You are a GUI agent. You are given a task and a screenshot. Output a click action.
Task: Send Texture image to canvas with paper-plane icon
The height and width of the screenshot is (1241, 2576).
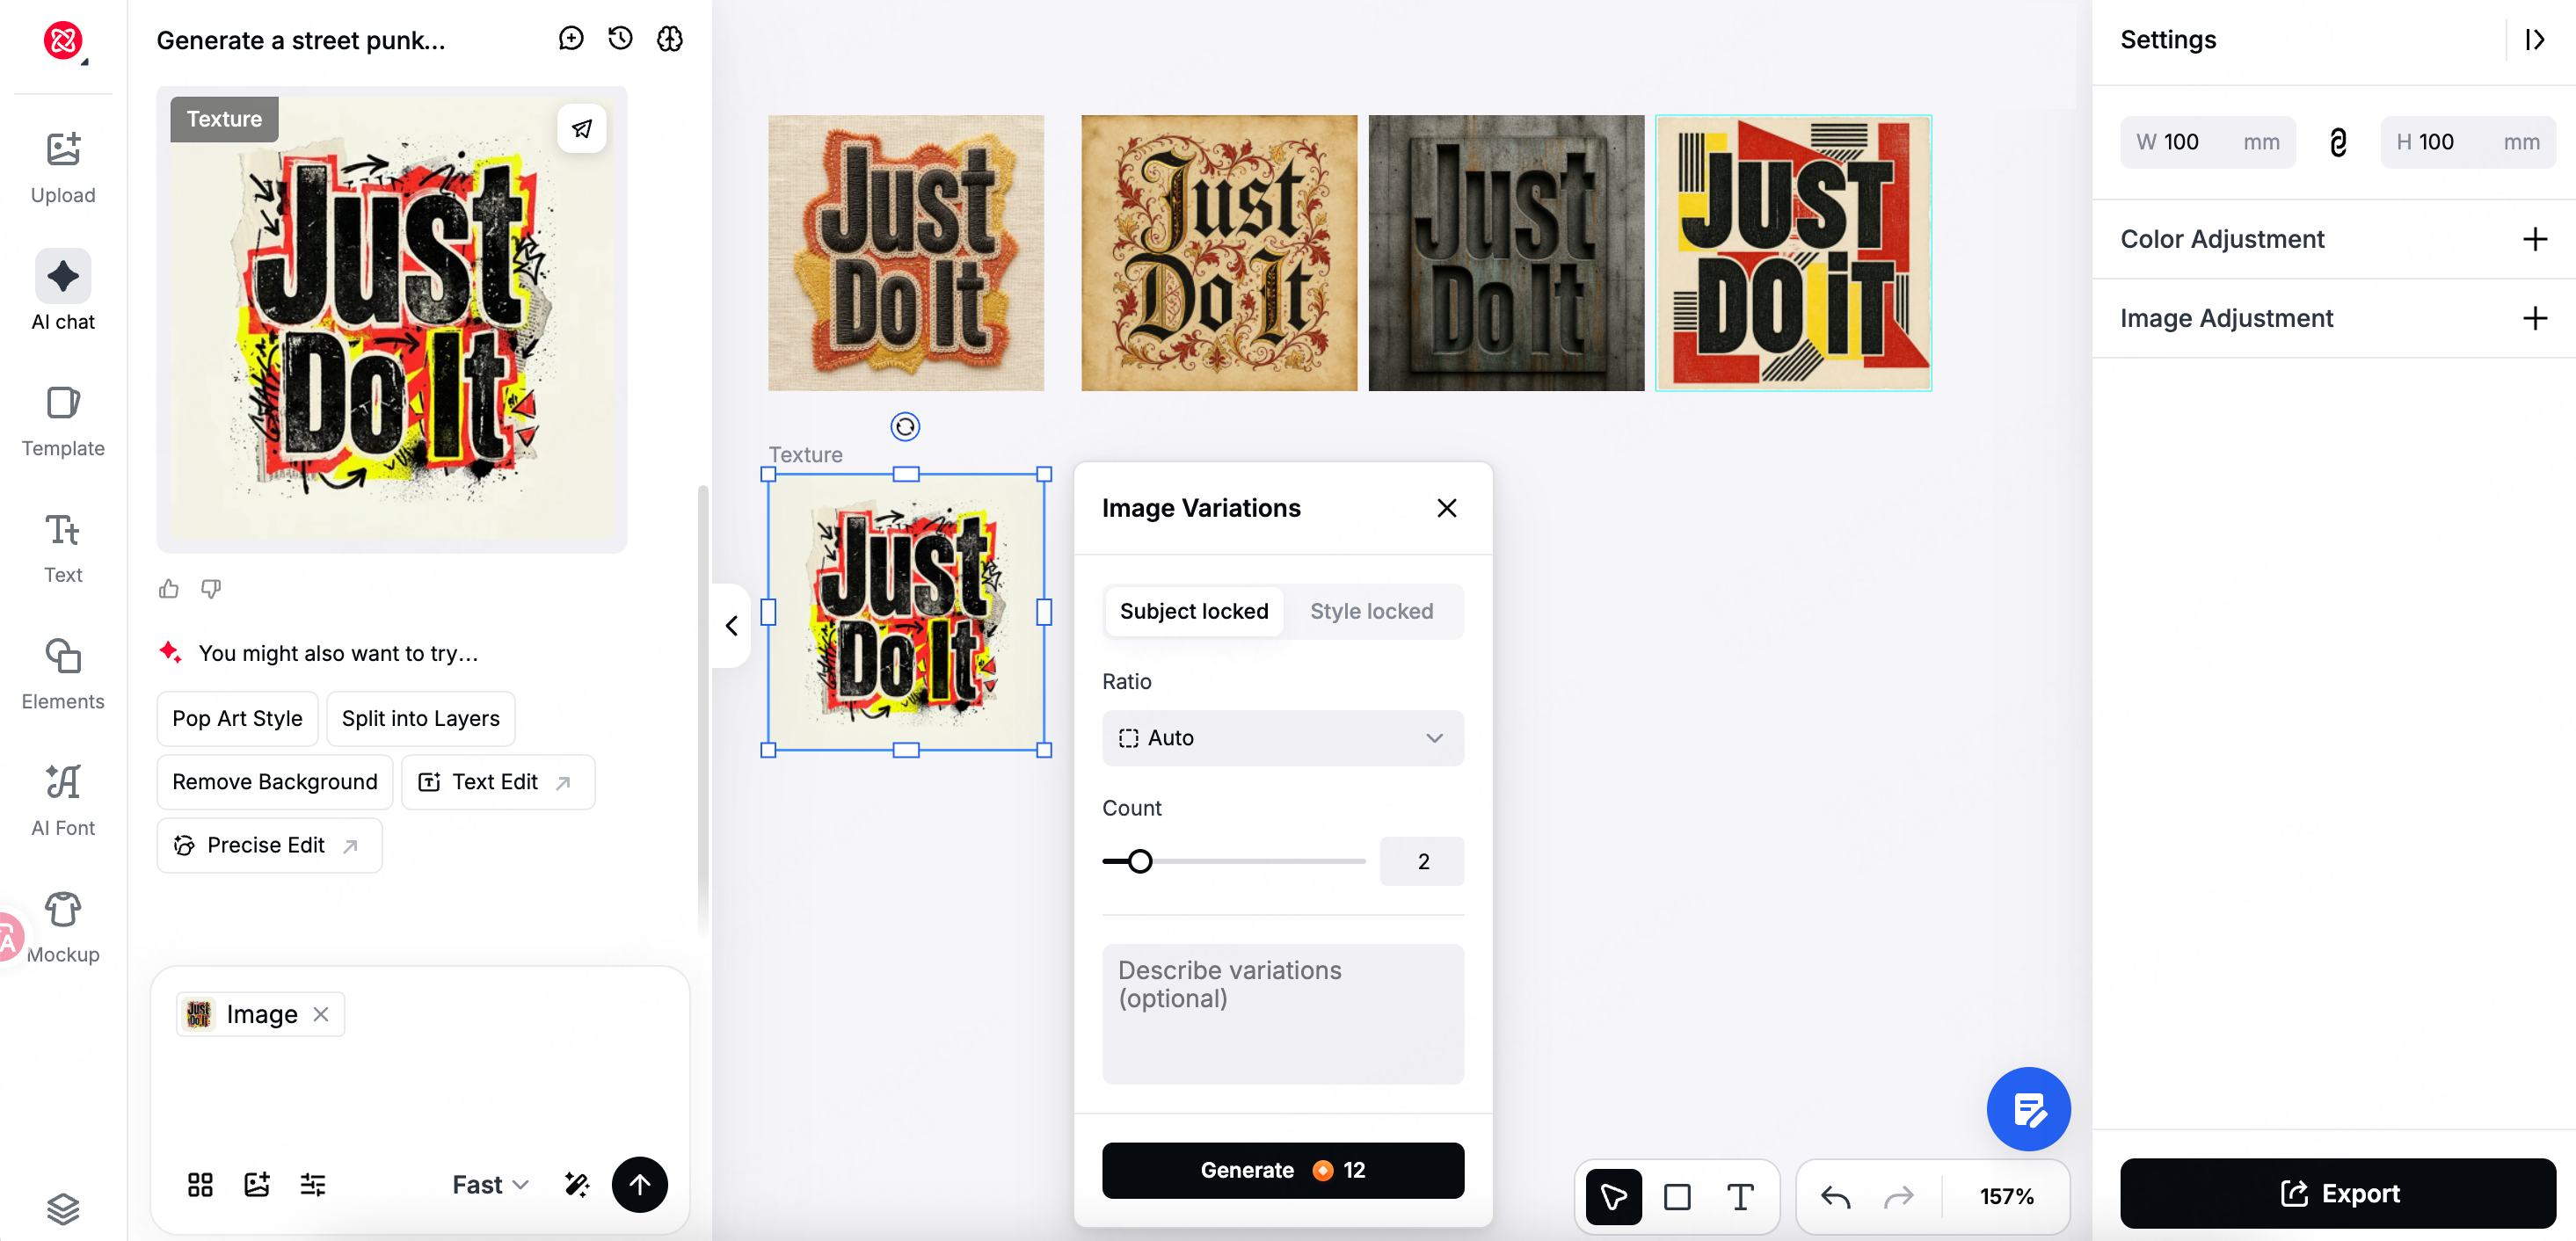coord(582,128)
